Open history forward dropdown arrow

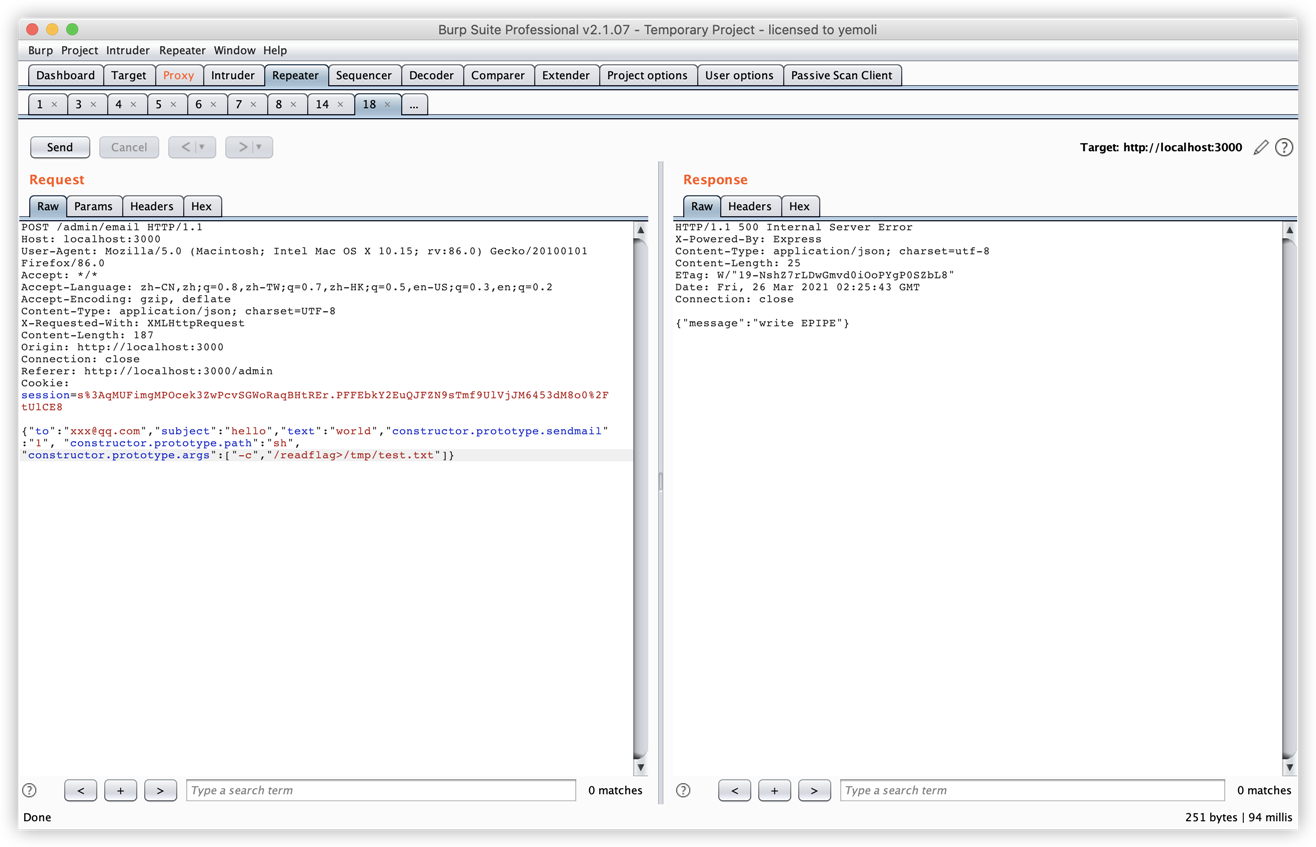pos(259,147)
